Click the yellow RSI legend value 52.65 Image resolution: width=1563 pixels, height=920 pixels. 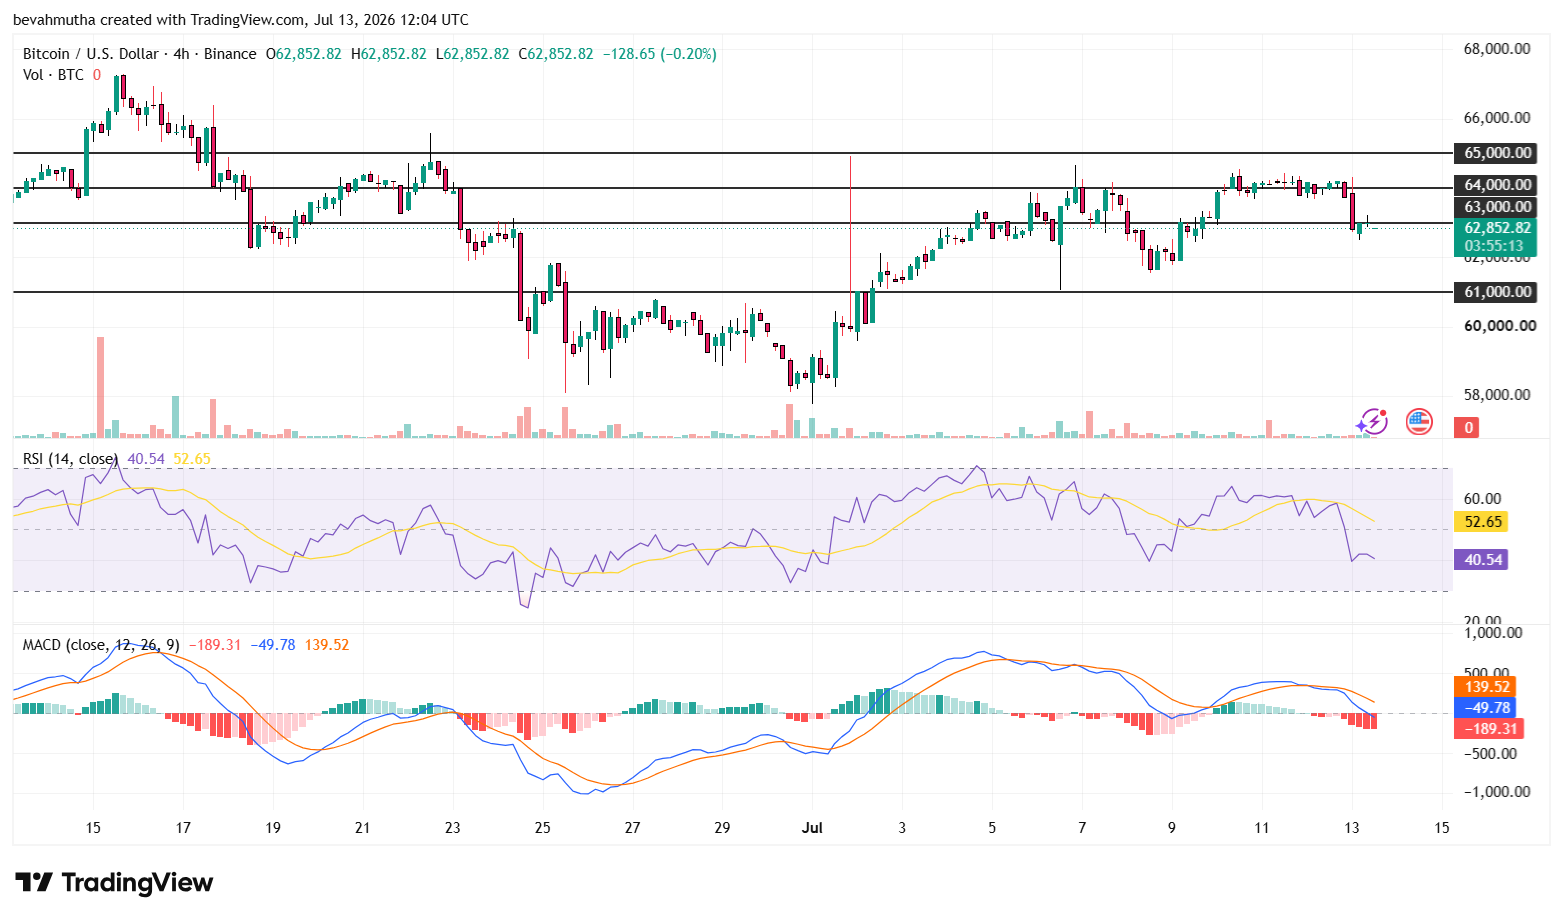[192, 459]
